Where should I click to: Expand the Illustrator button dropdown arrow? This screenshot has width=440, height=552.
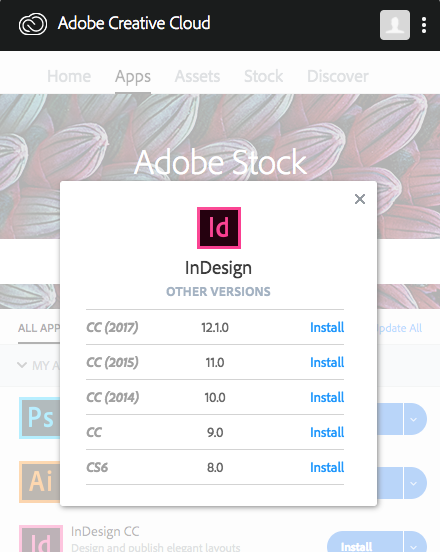coord(415,483)
